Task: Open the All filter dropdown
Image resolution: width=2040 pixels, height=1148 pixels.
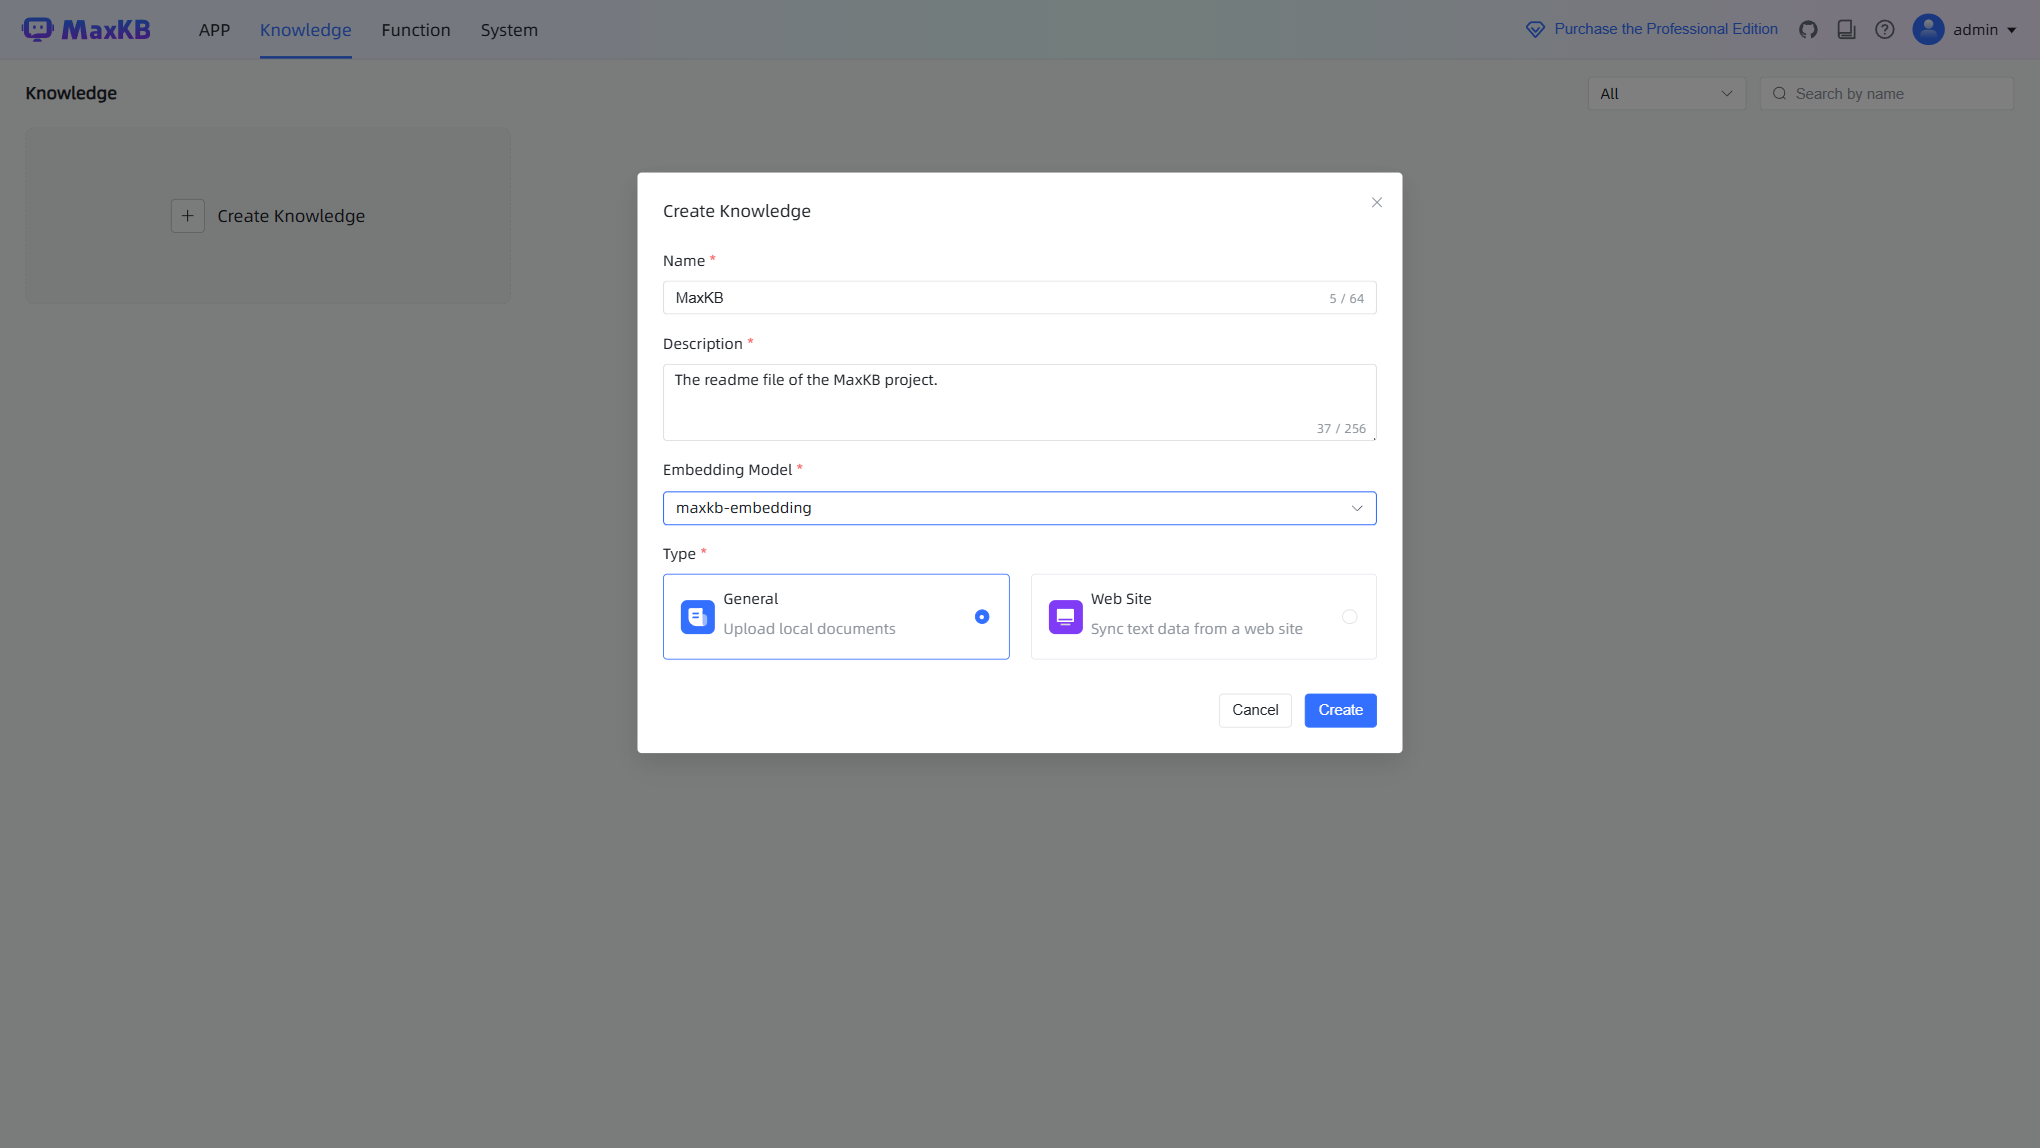Action: pos(1666,93)
